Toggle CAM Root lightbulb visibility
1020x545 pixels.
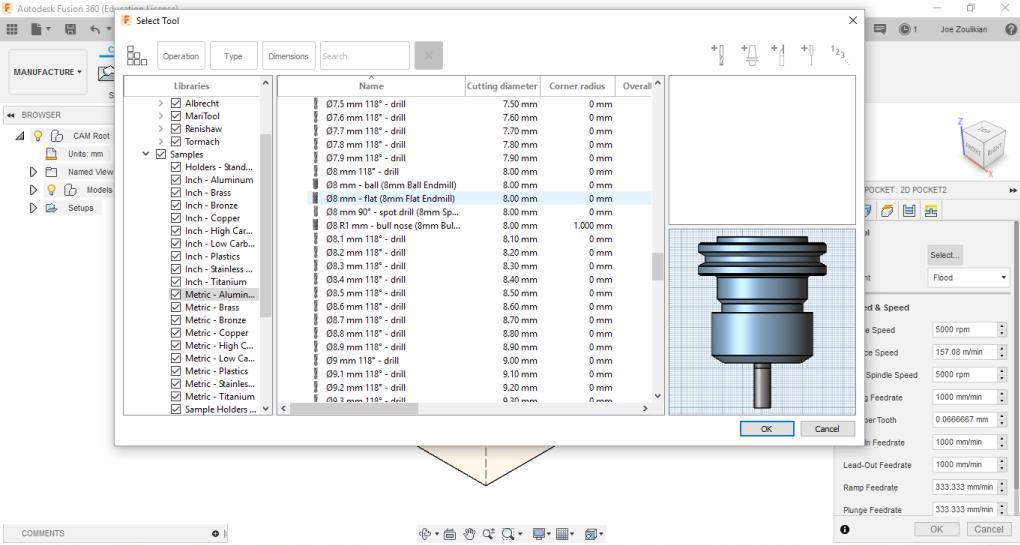[40, 136]
